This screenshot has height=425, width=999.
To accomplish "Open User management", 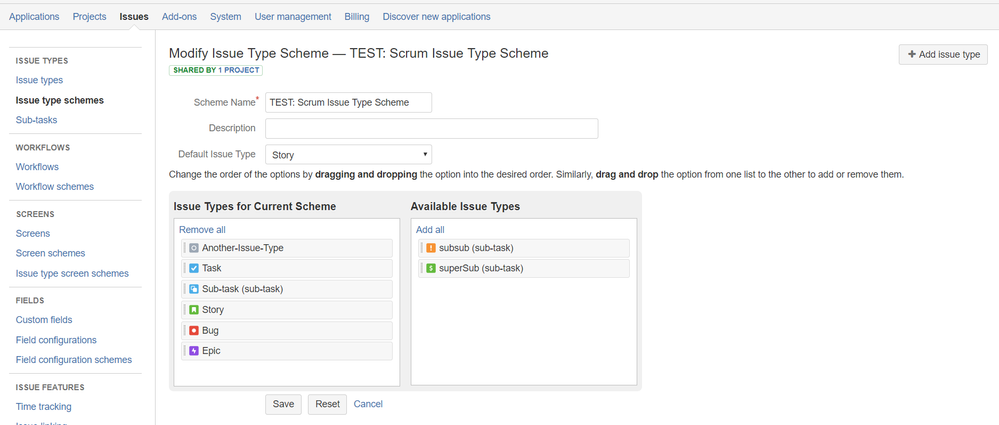I will pyautogui.click(x=293, y=17).
